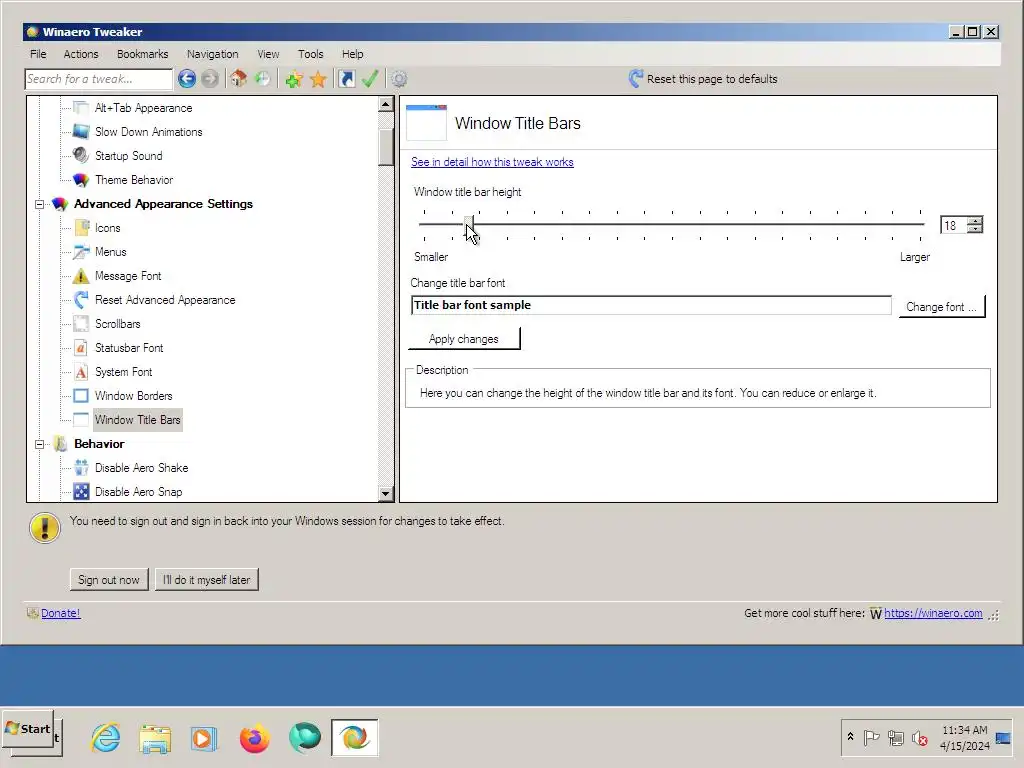
Task: Open See in detail how this tweak works link
Action: (492, 162)
